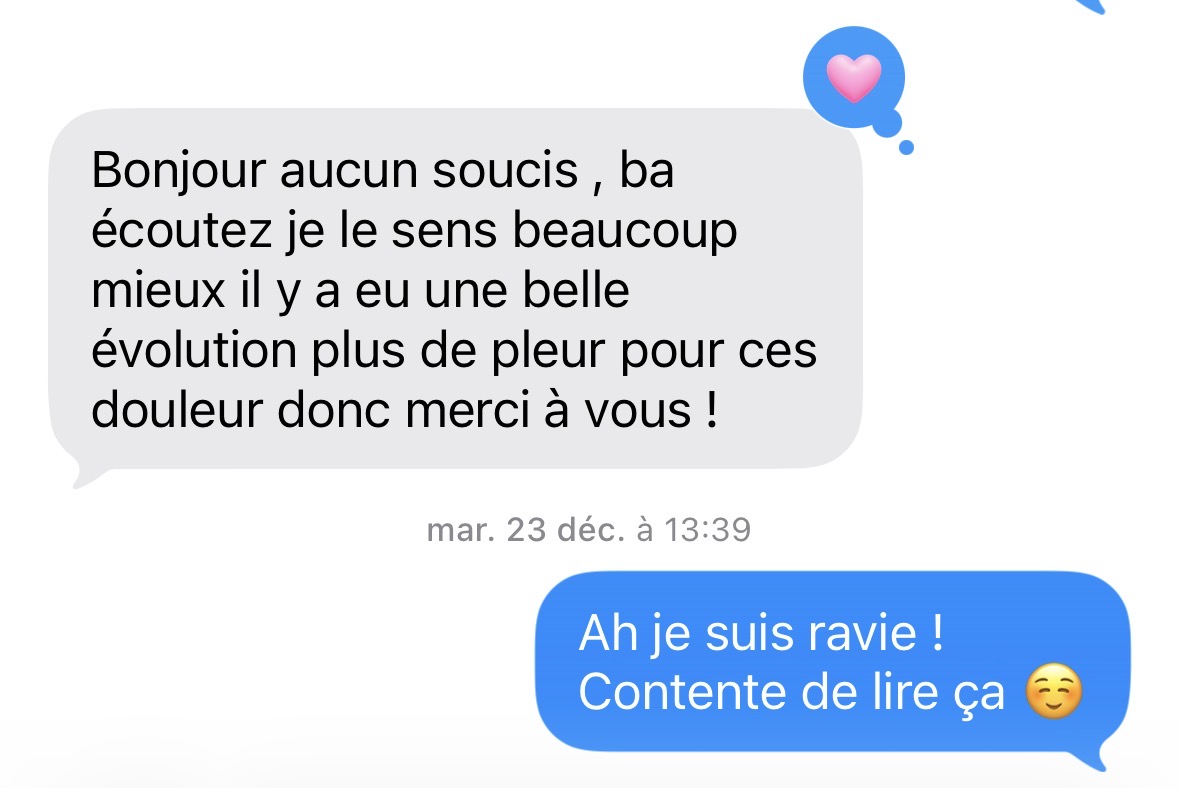The image size is (1179, 788).
Task: Click 'écoutez' in the gray bubble
Action: tap(181, 230)
